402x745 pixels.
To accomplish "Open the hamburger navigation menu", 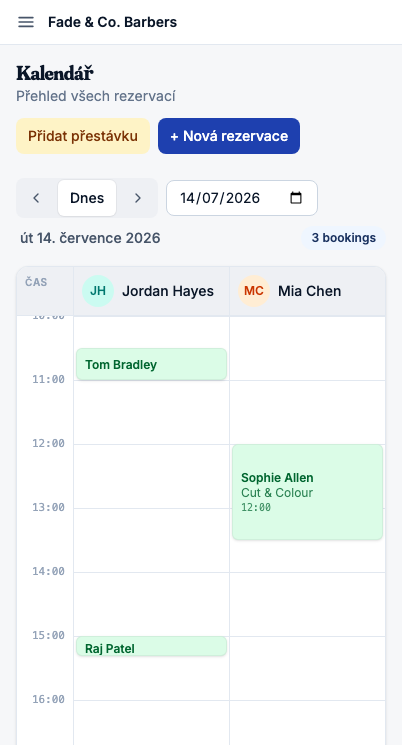I will pyautogui.click(x=26, y=22).
